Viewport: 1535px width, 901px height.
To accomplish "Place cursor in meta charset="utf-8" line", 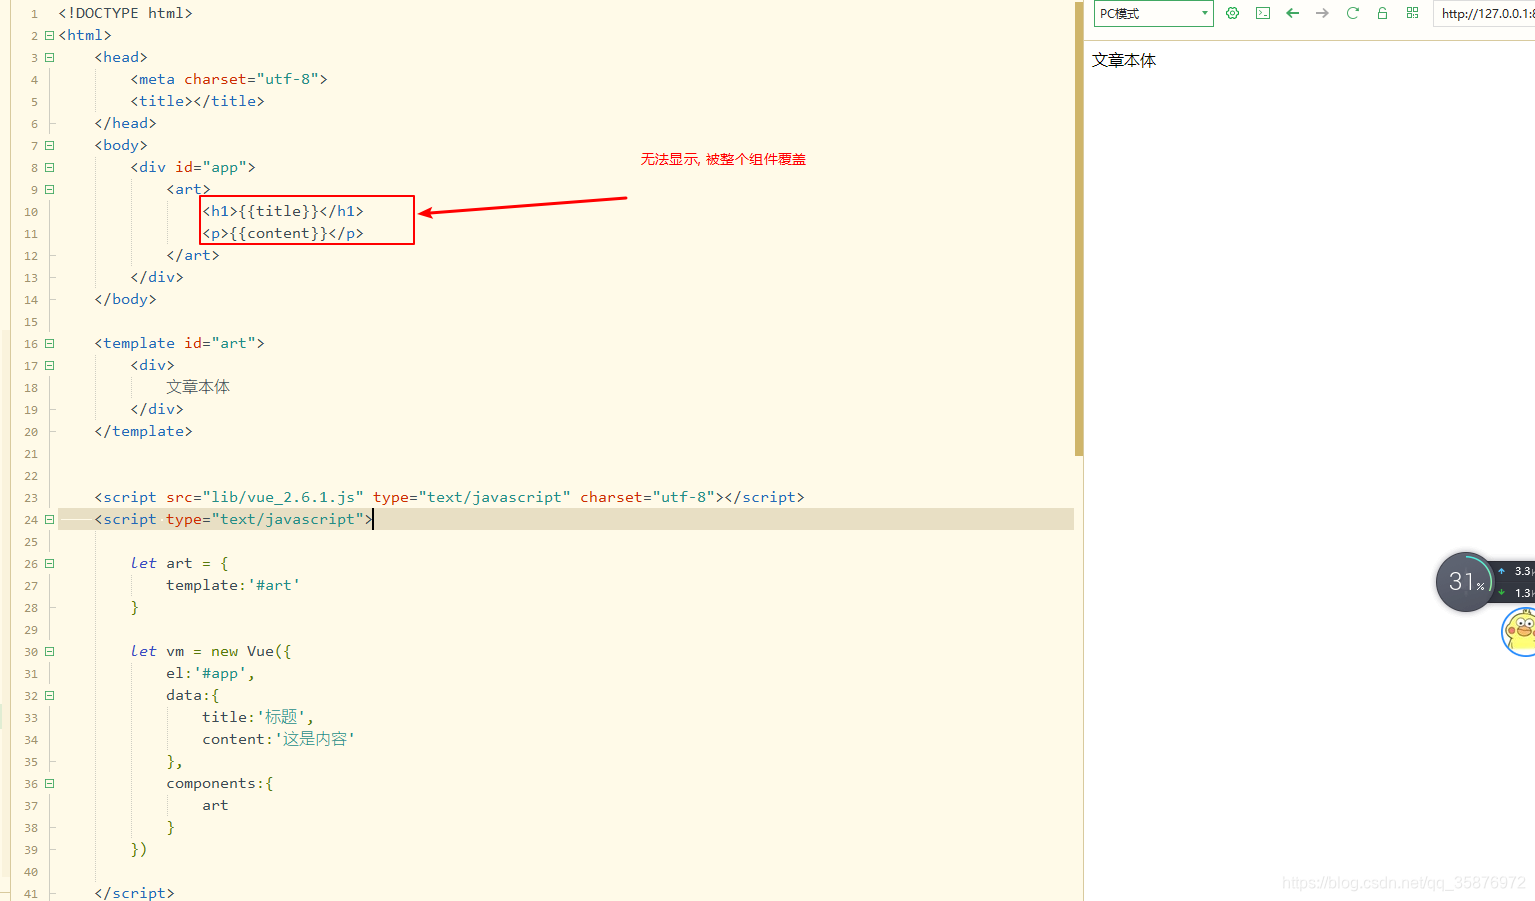I will point(229,79).
